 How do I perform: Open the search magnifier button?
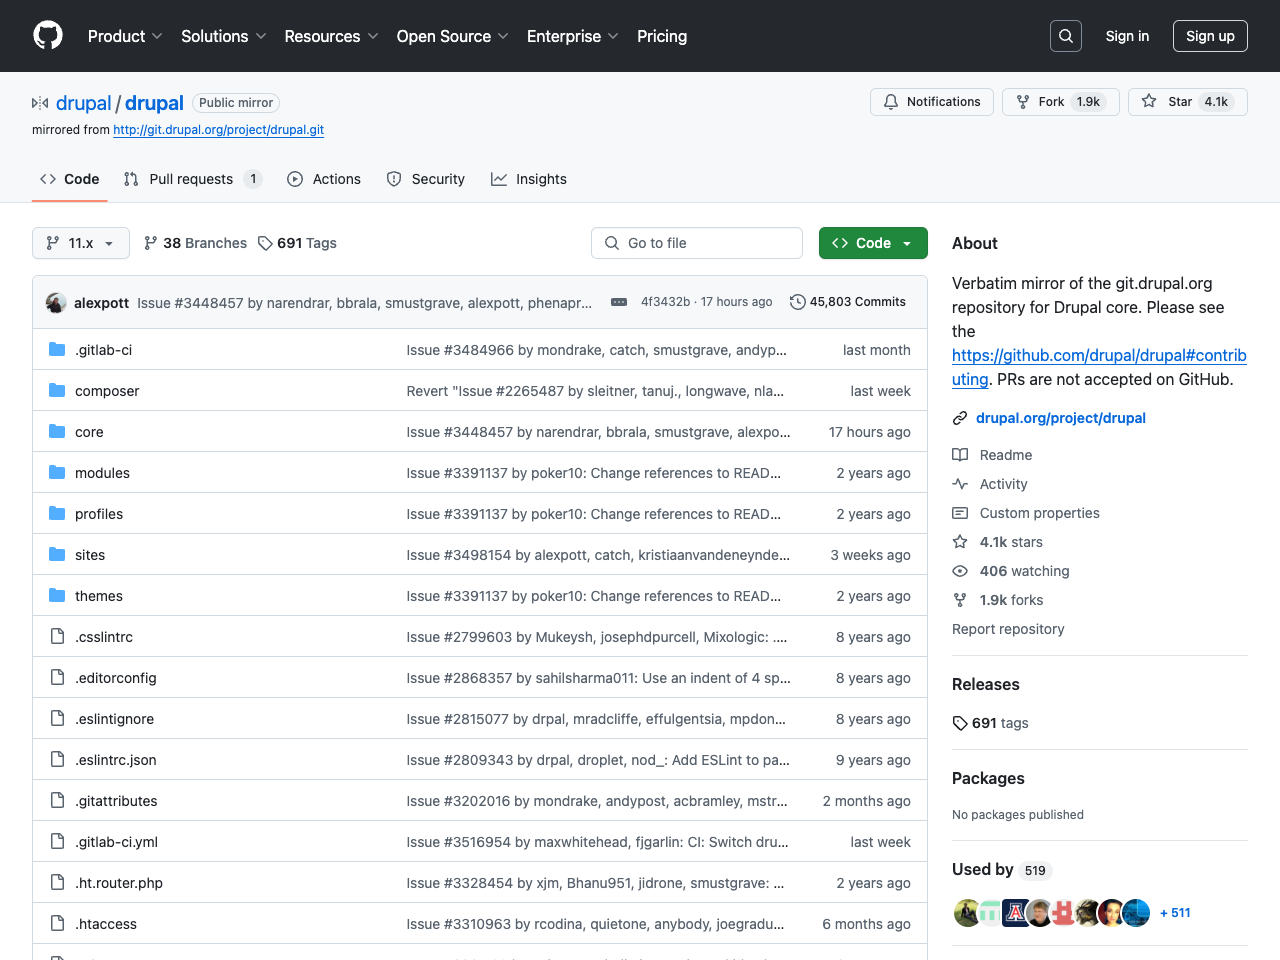click(1066, 36)
